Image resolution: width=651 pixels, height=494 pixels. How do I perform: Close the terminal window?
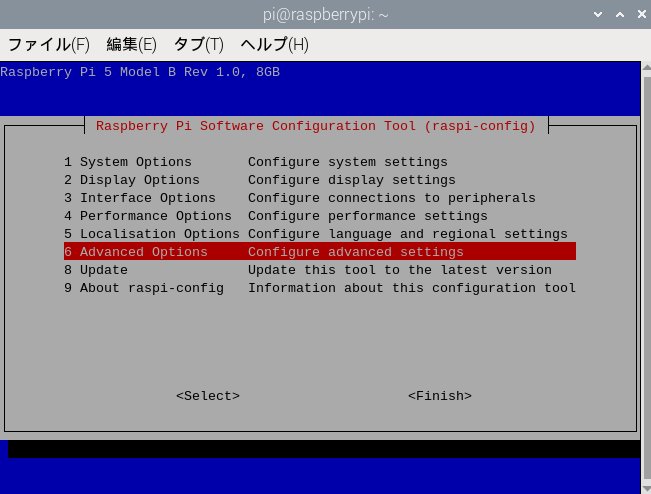click(x=641, y=15)
